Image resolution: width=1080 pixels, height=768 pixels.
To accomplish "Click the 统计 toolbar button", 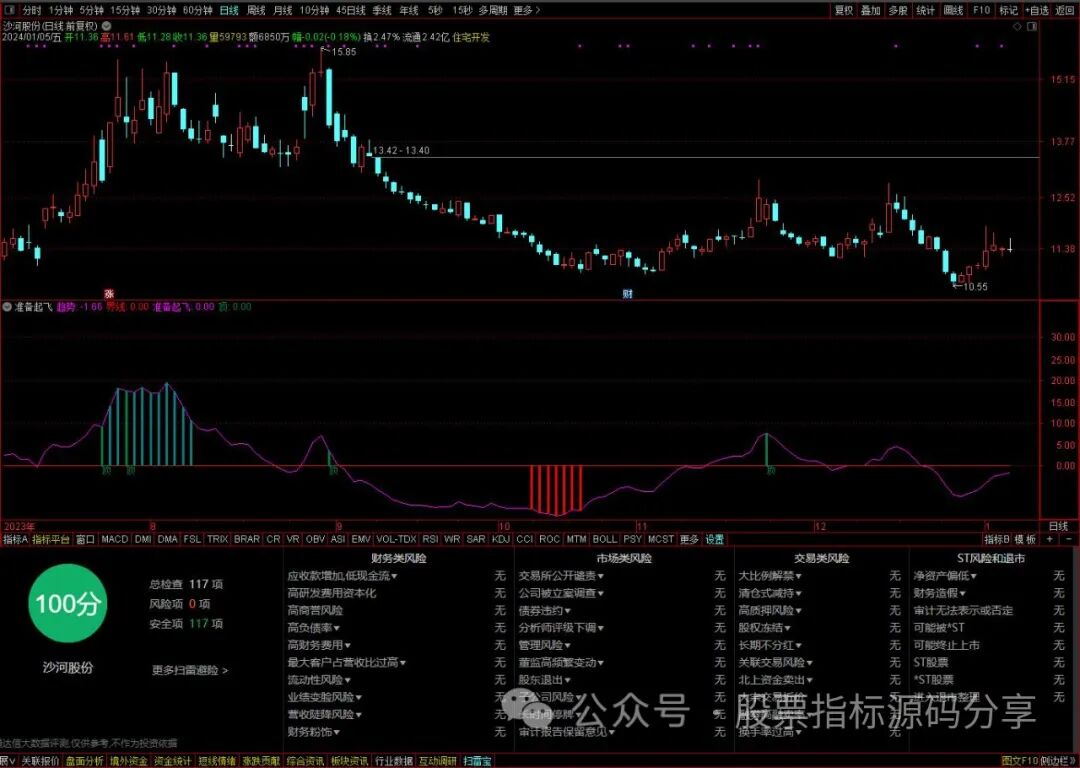I will (925, 10).
